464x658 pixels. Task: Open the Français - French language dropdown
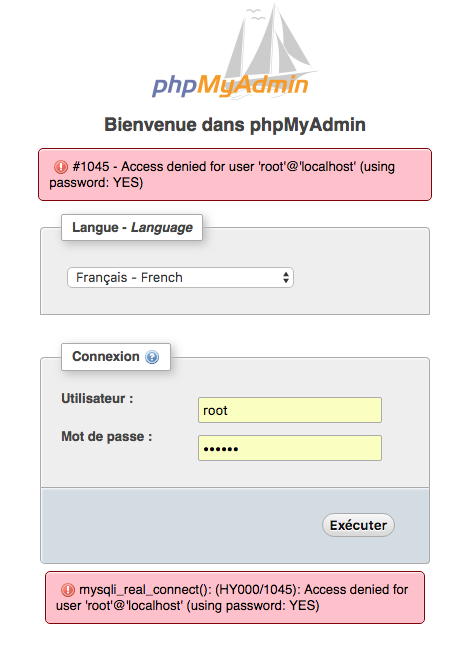click(180, 277)
